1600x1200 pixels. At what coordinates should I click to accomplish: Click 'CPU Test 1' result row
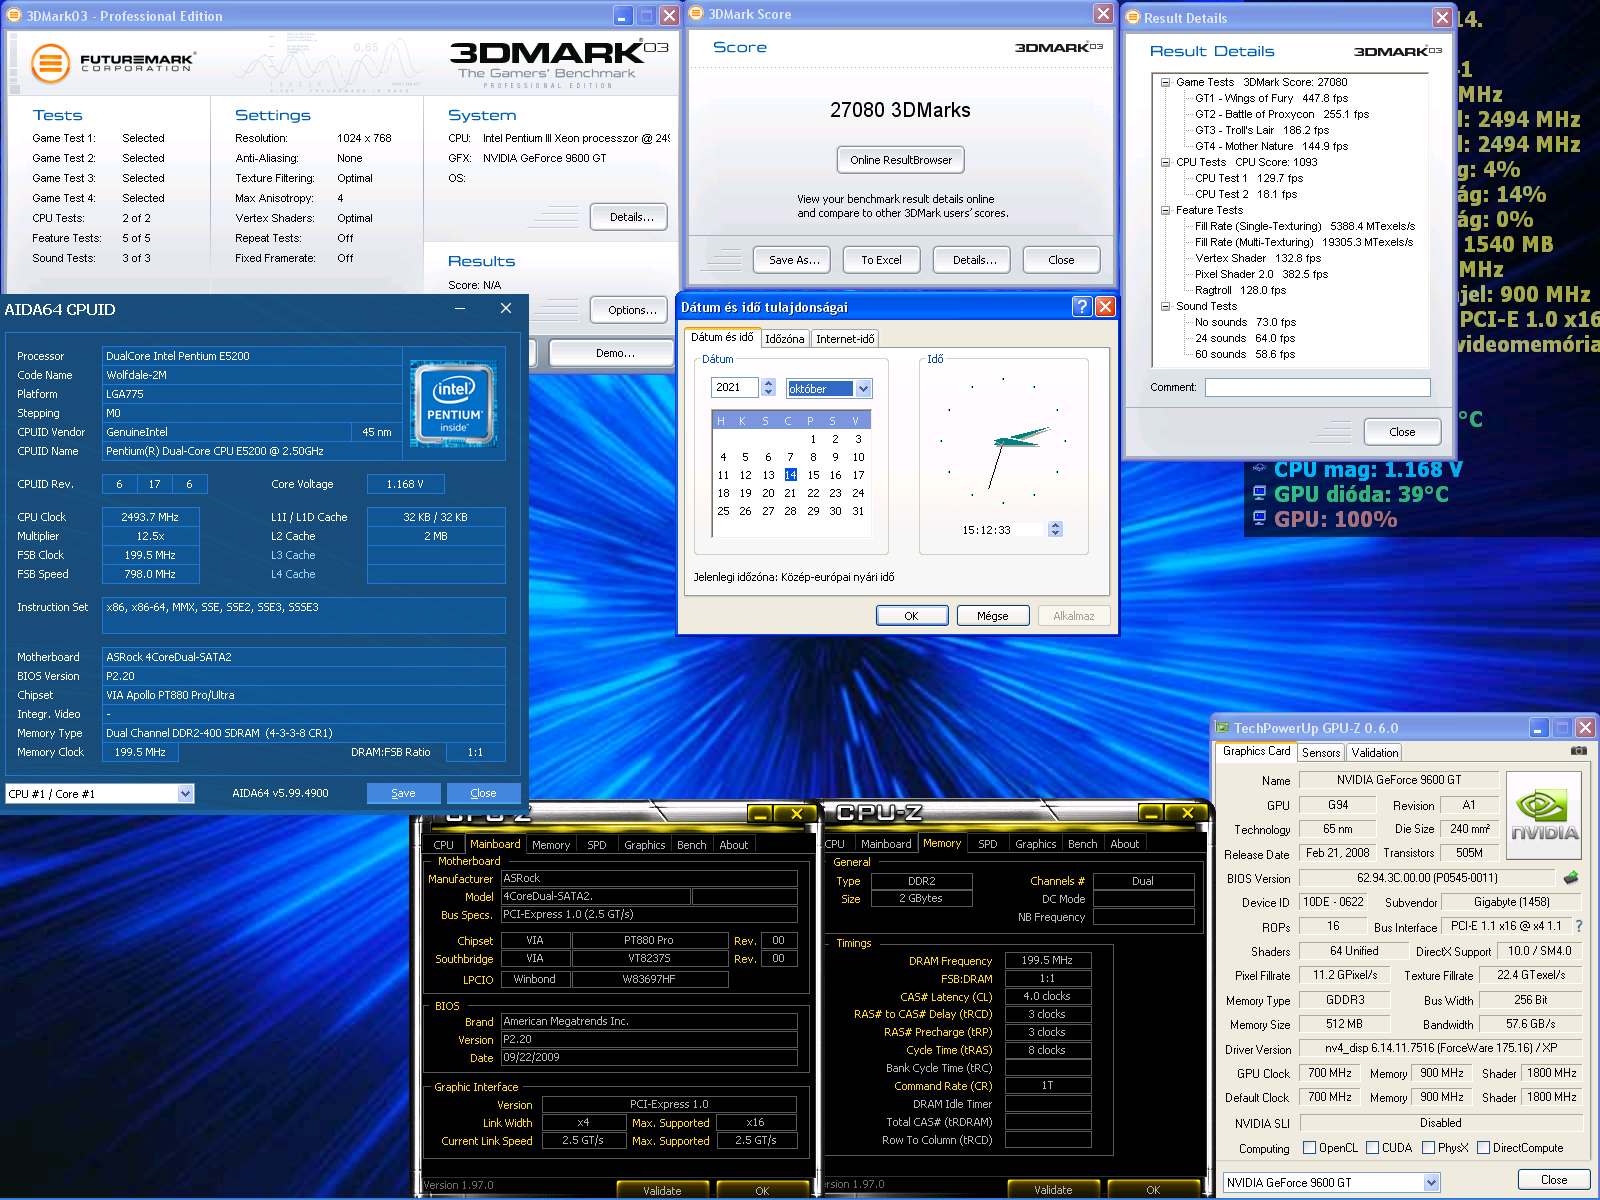coord(1249,178)
